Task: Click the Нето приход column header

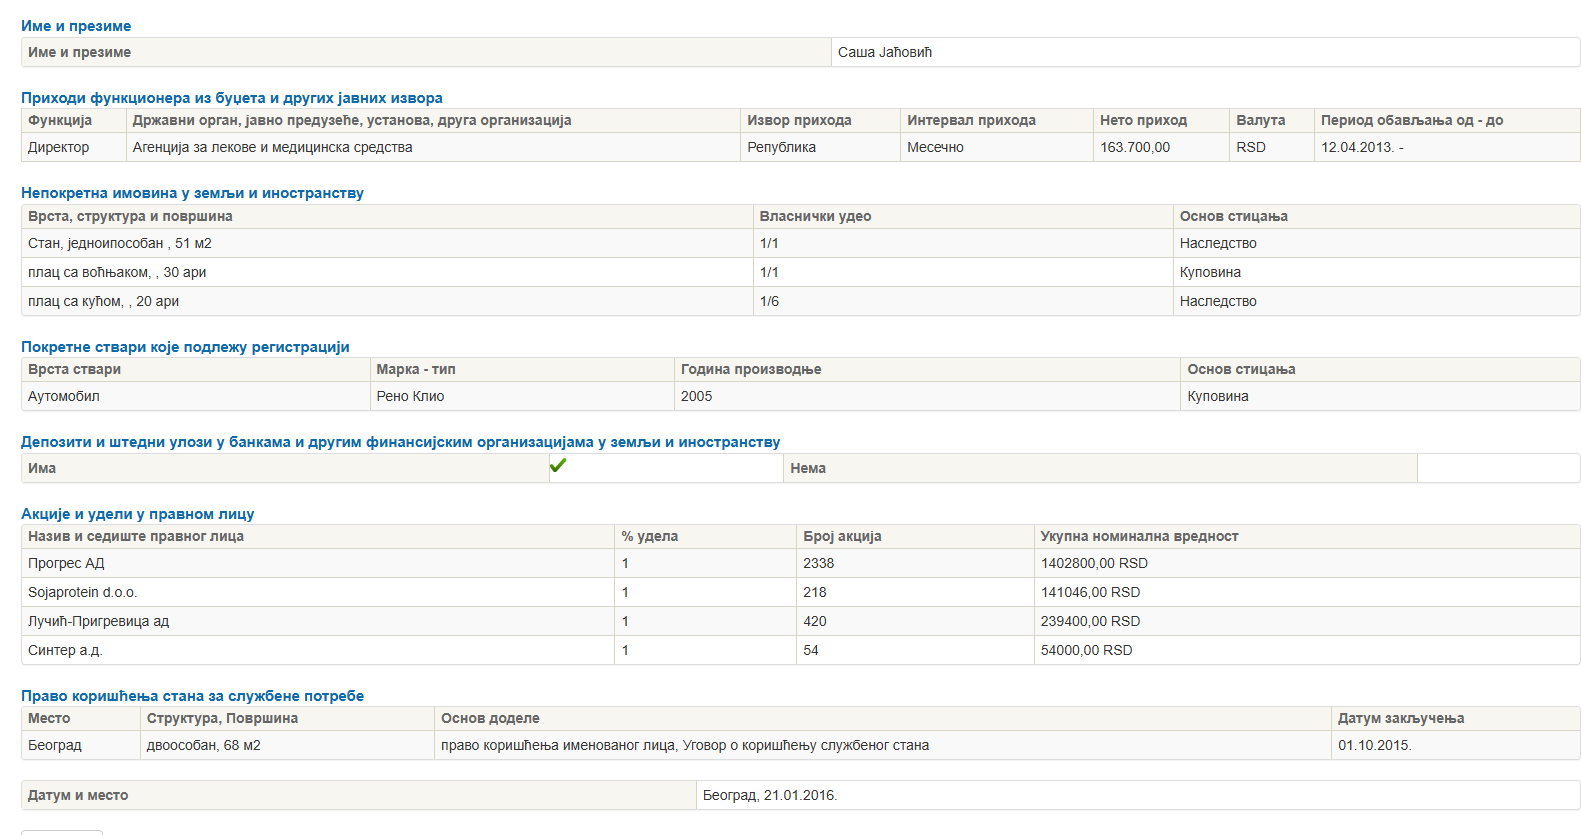Action: [x=1143, y=120]
